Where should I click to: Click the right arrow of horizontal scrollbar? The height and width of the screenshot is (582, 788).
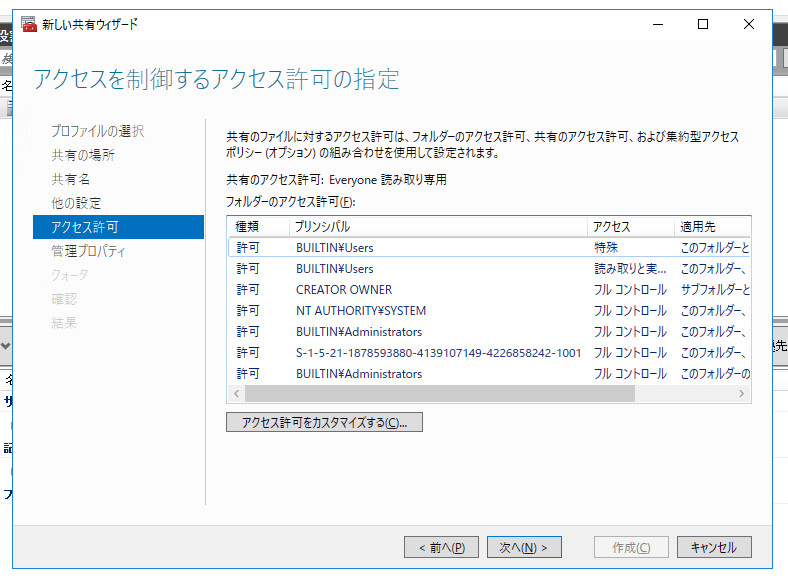tap(742, 394)
